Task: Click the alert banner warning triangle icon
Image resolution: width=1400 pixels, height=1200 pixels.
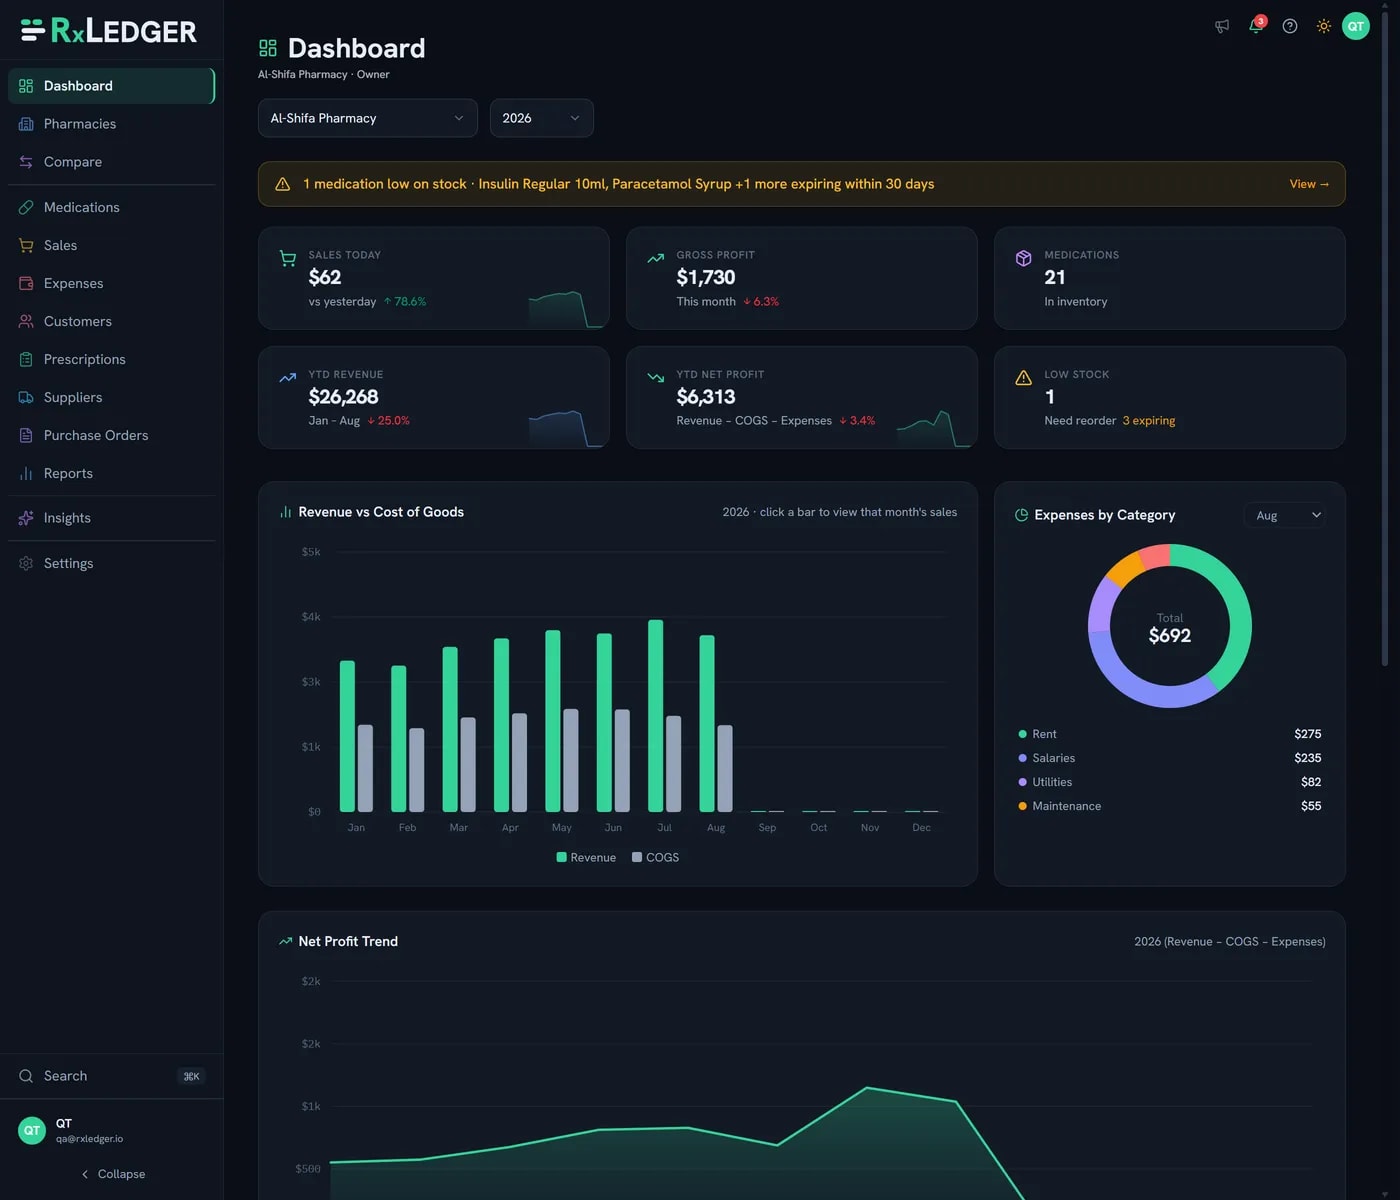Action: pos(283,184)
